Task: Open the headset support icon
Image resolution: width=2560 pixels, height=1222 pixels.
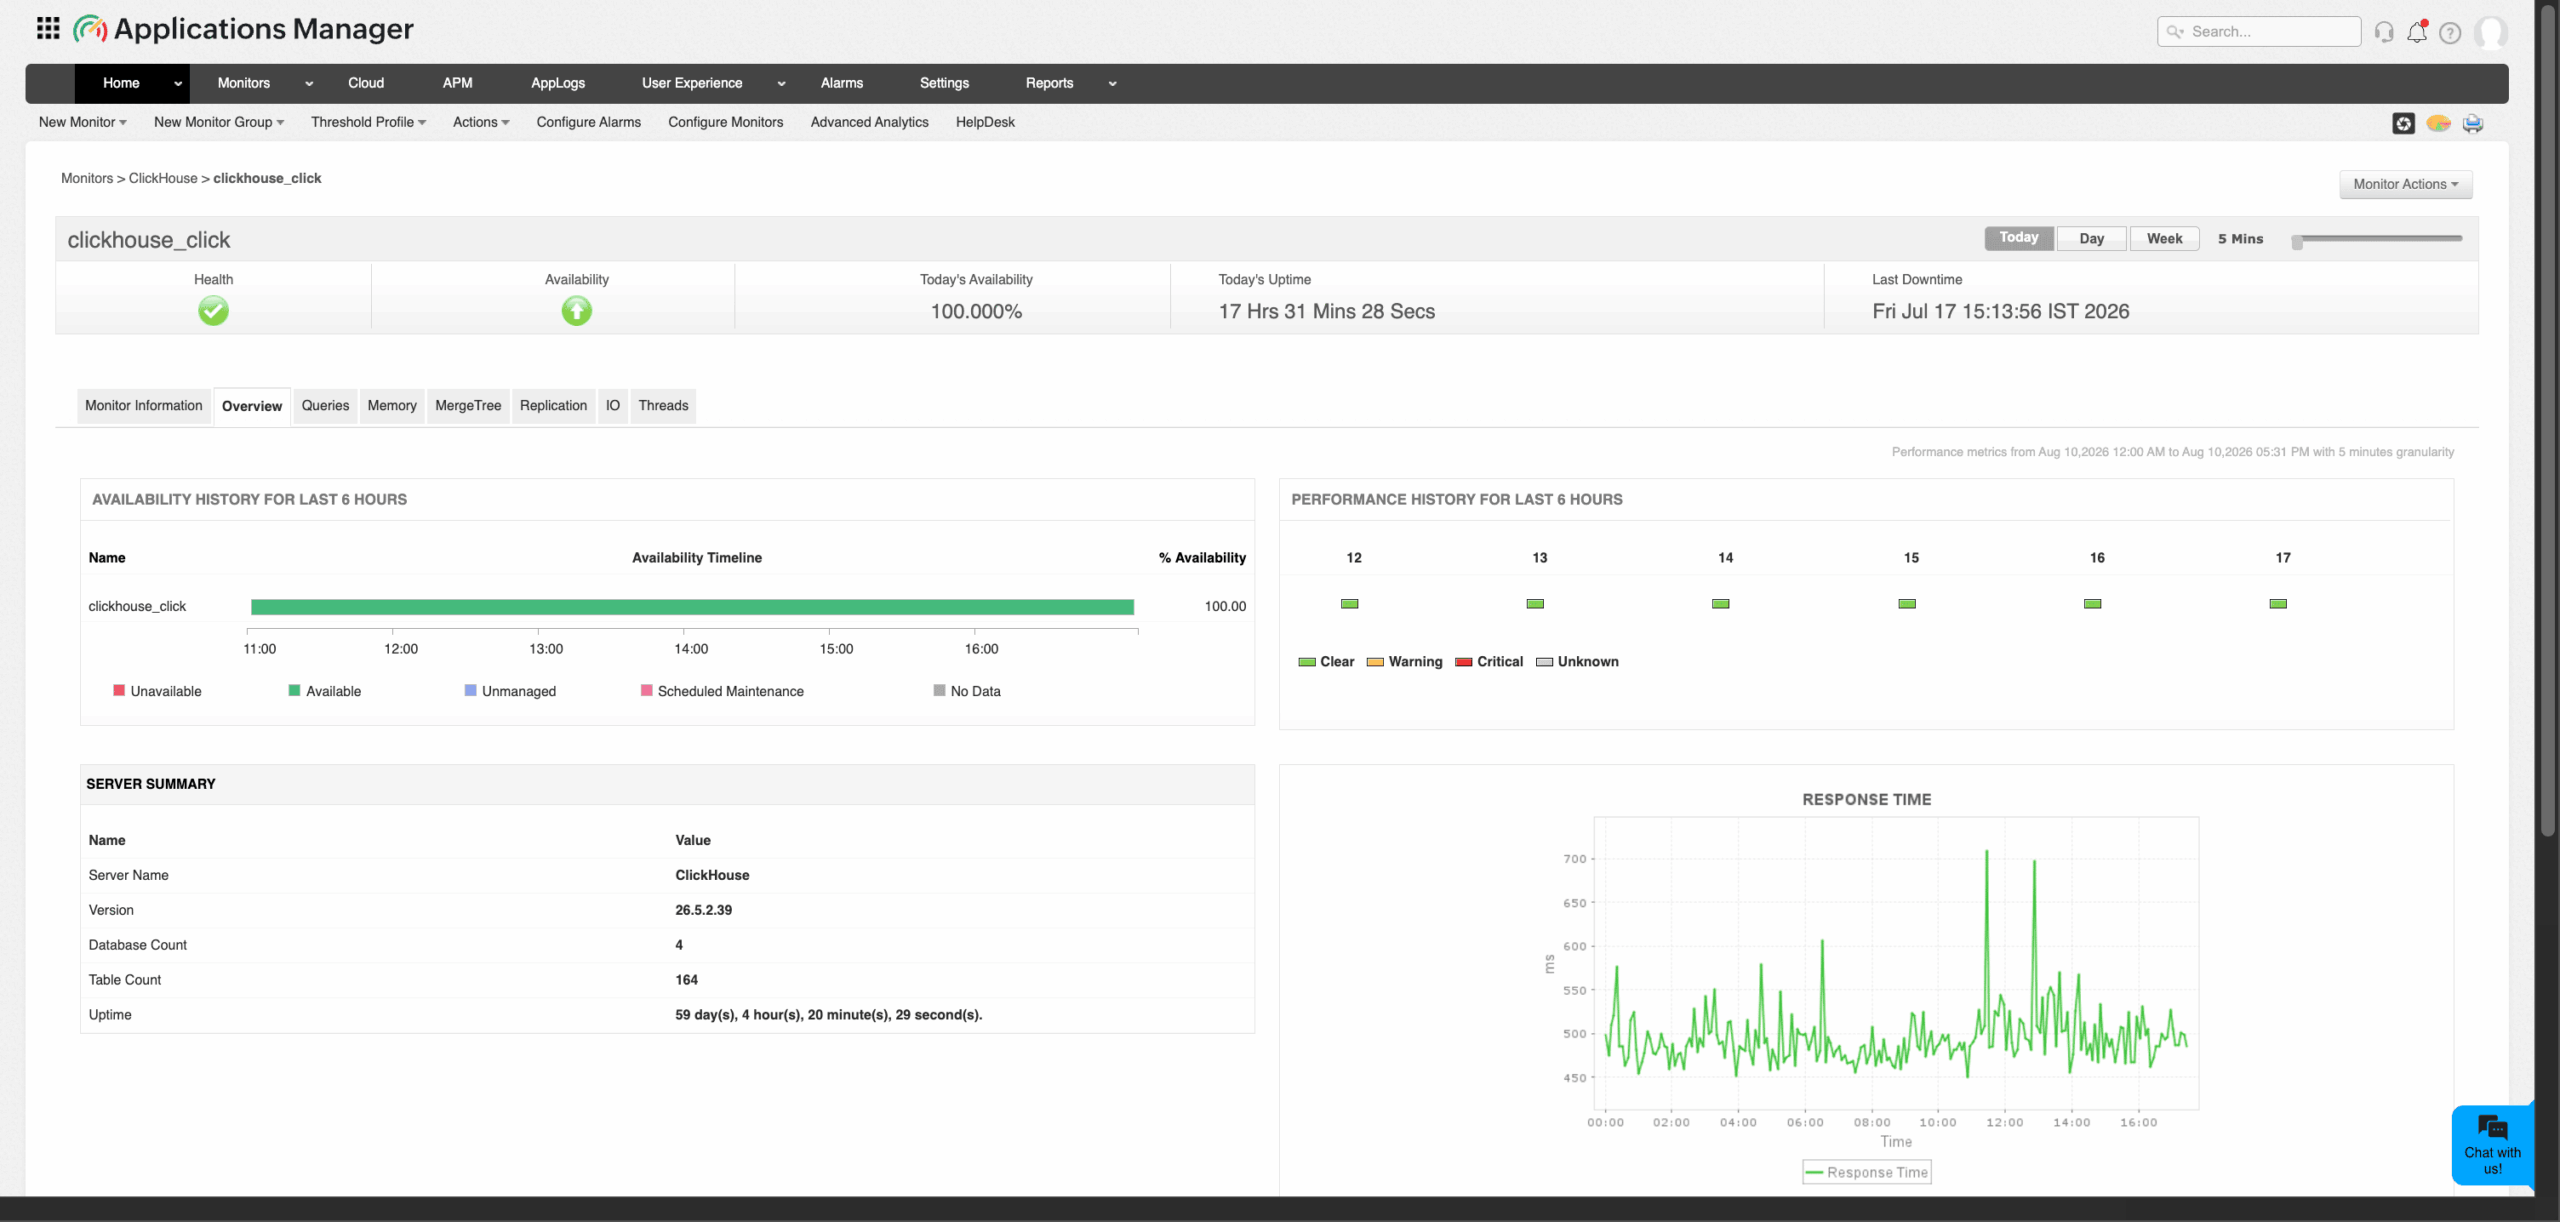Action: click(x=2384, y=32)
